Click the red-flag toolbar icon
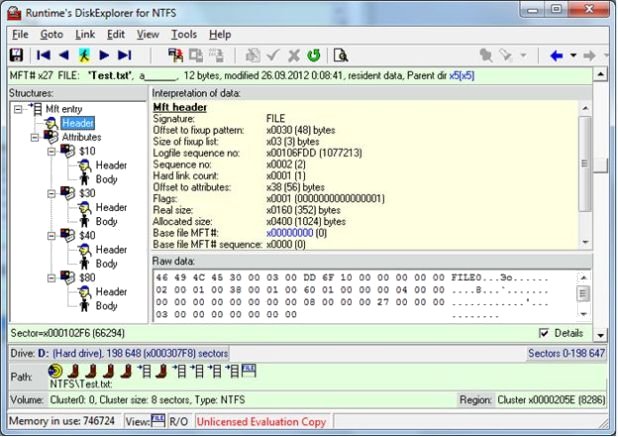 (x=176, y=56)
